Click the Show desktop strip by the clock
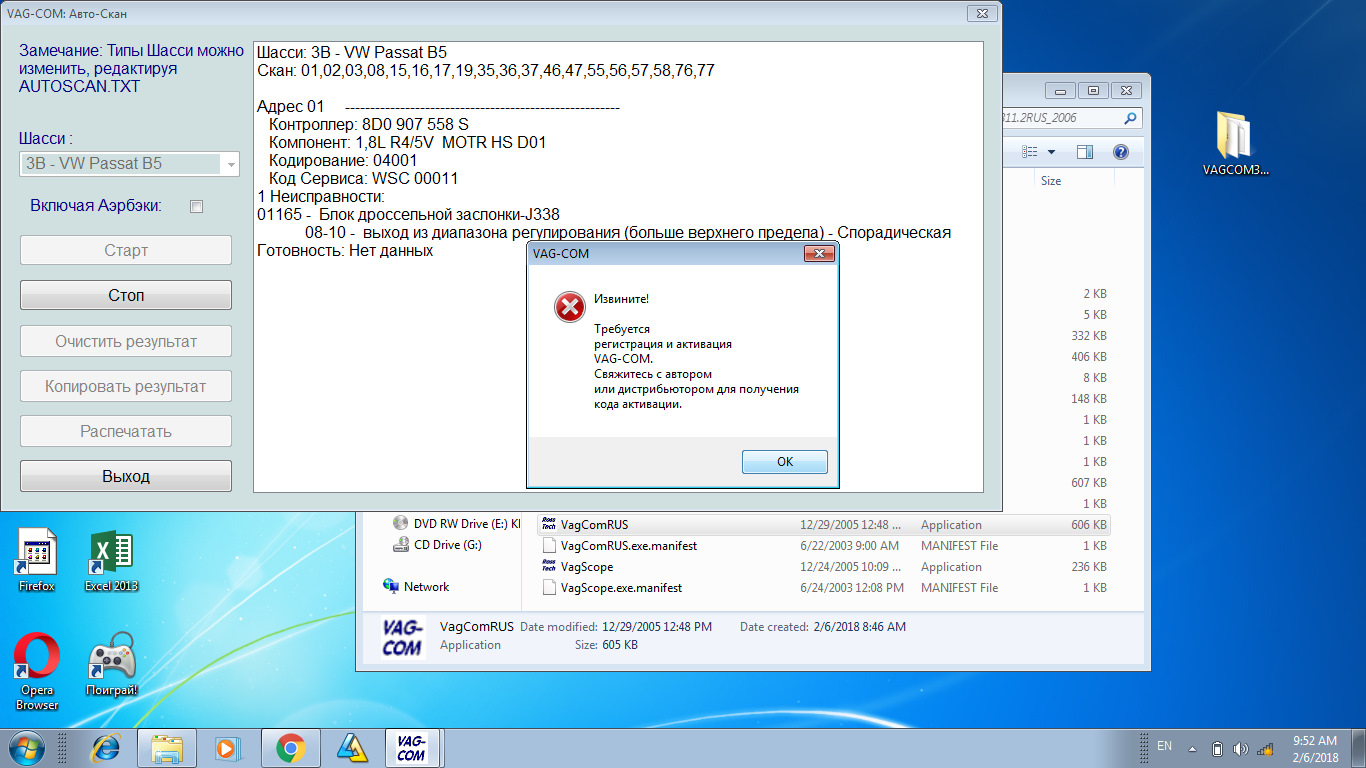 [1358, 748]
